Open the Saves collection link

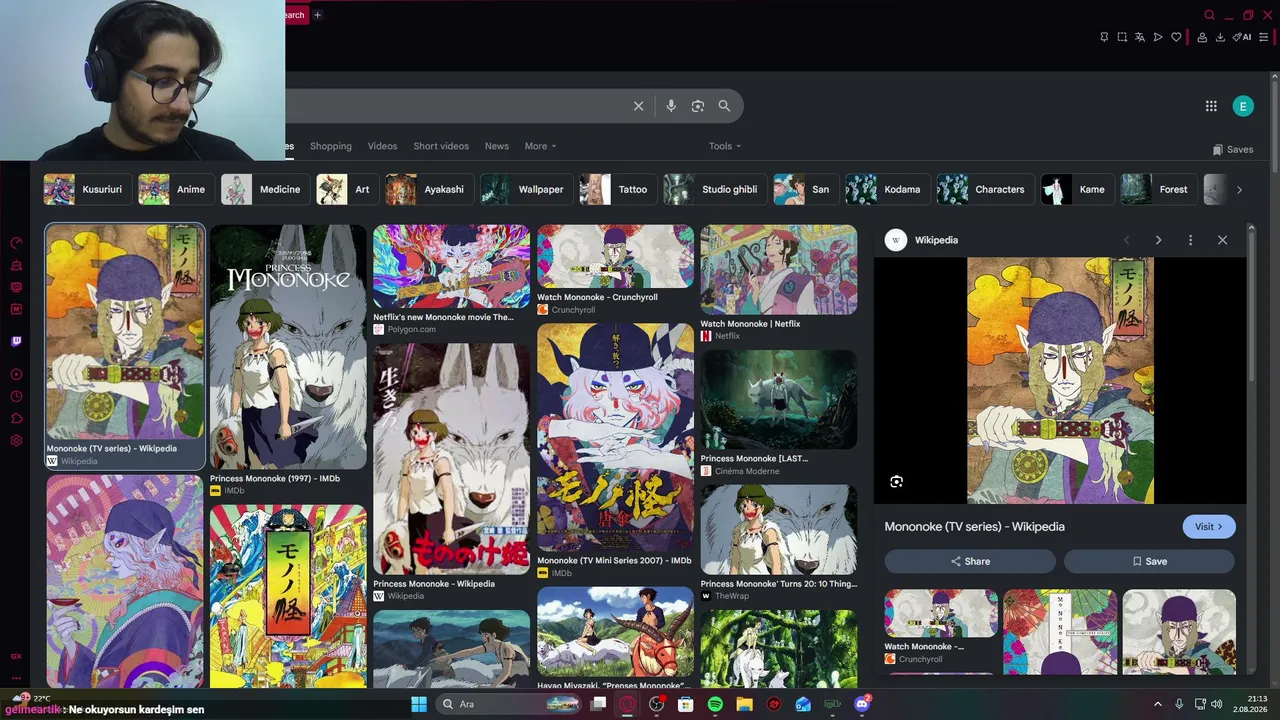(x=1233, y=150)
